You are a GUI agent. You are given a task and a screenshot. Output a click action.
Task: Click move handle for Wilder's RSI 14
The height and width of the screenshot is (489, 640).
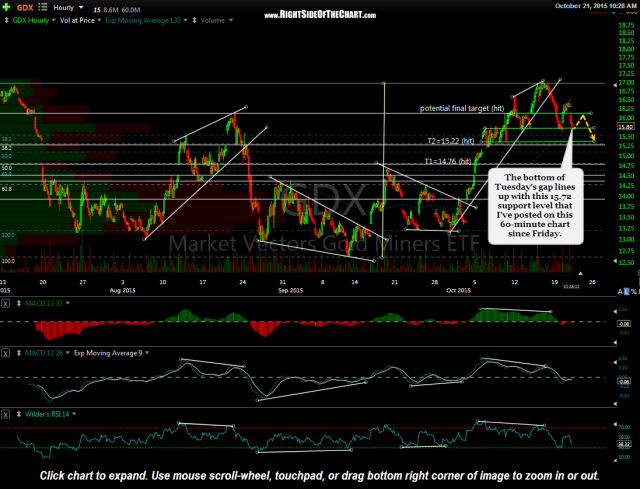pyautogui.click(x=19, y=414)
